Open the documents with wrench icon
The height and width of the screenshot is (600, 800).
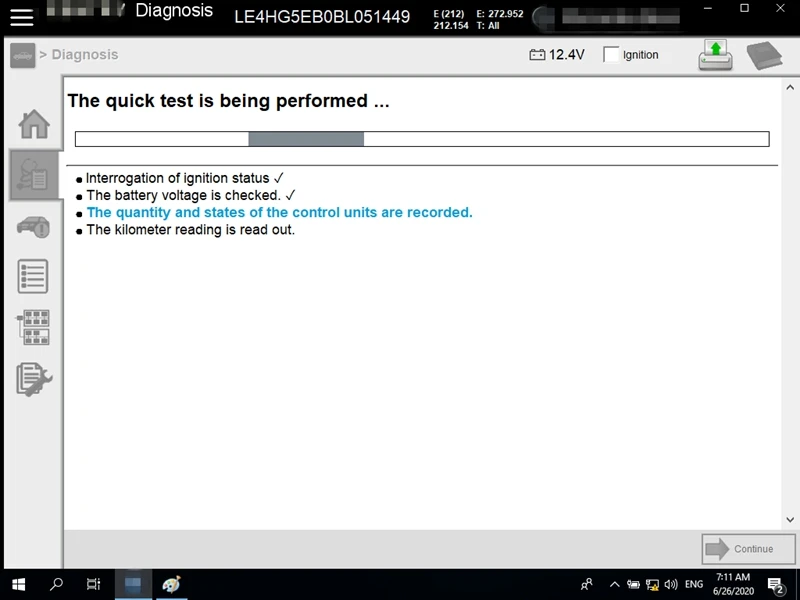tap(34, 379)
